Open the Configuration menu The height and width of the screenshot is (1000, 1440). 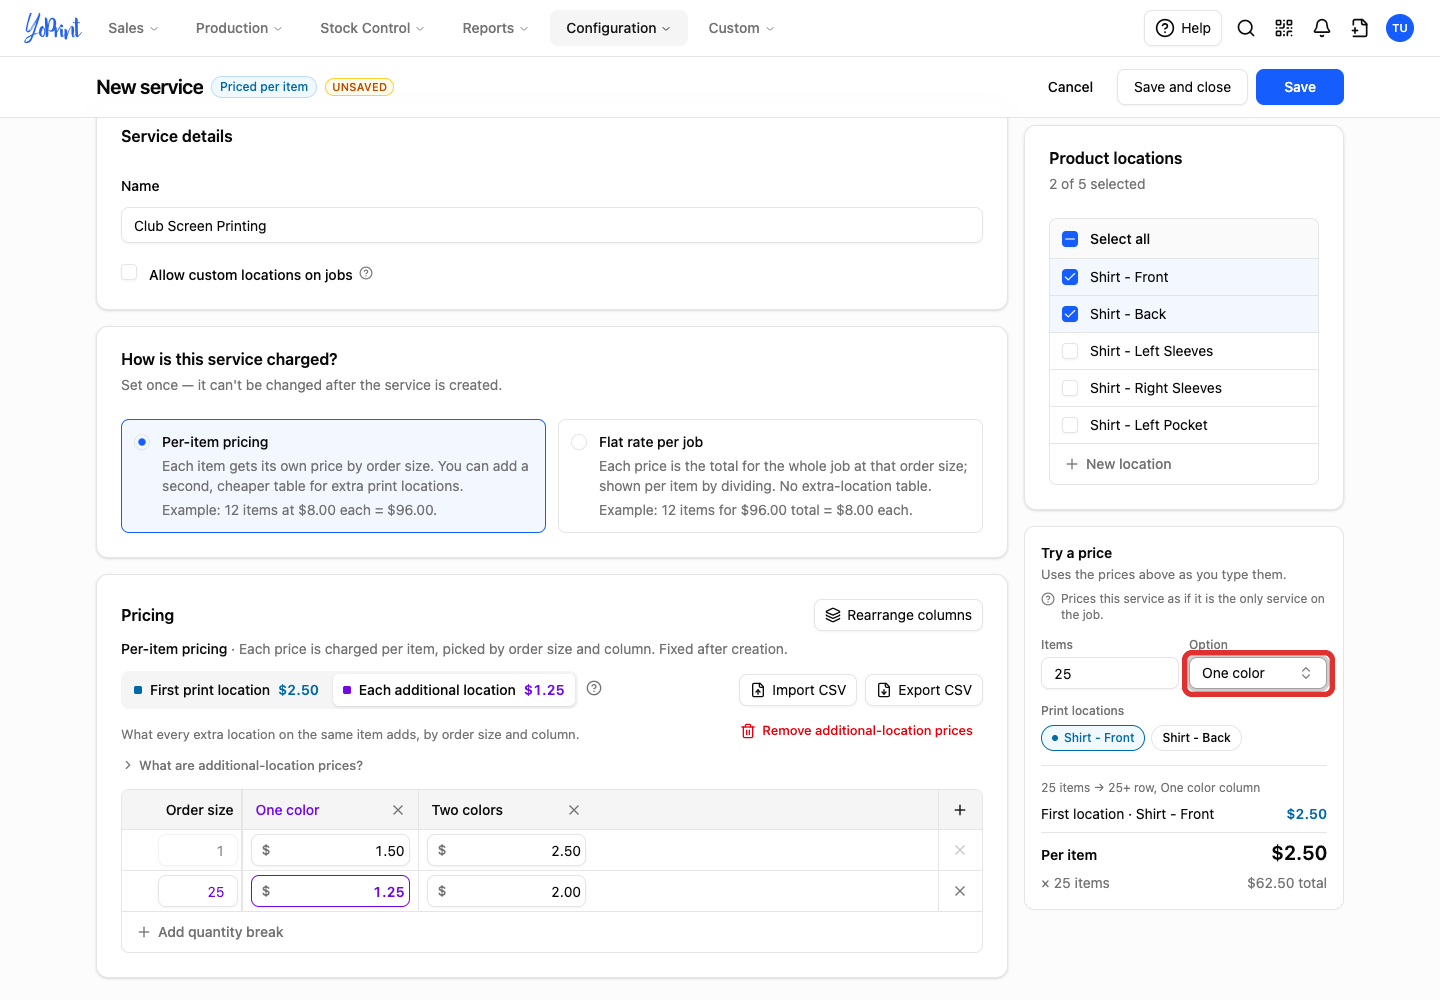pyautogui.click(x=618, y=28)
